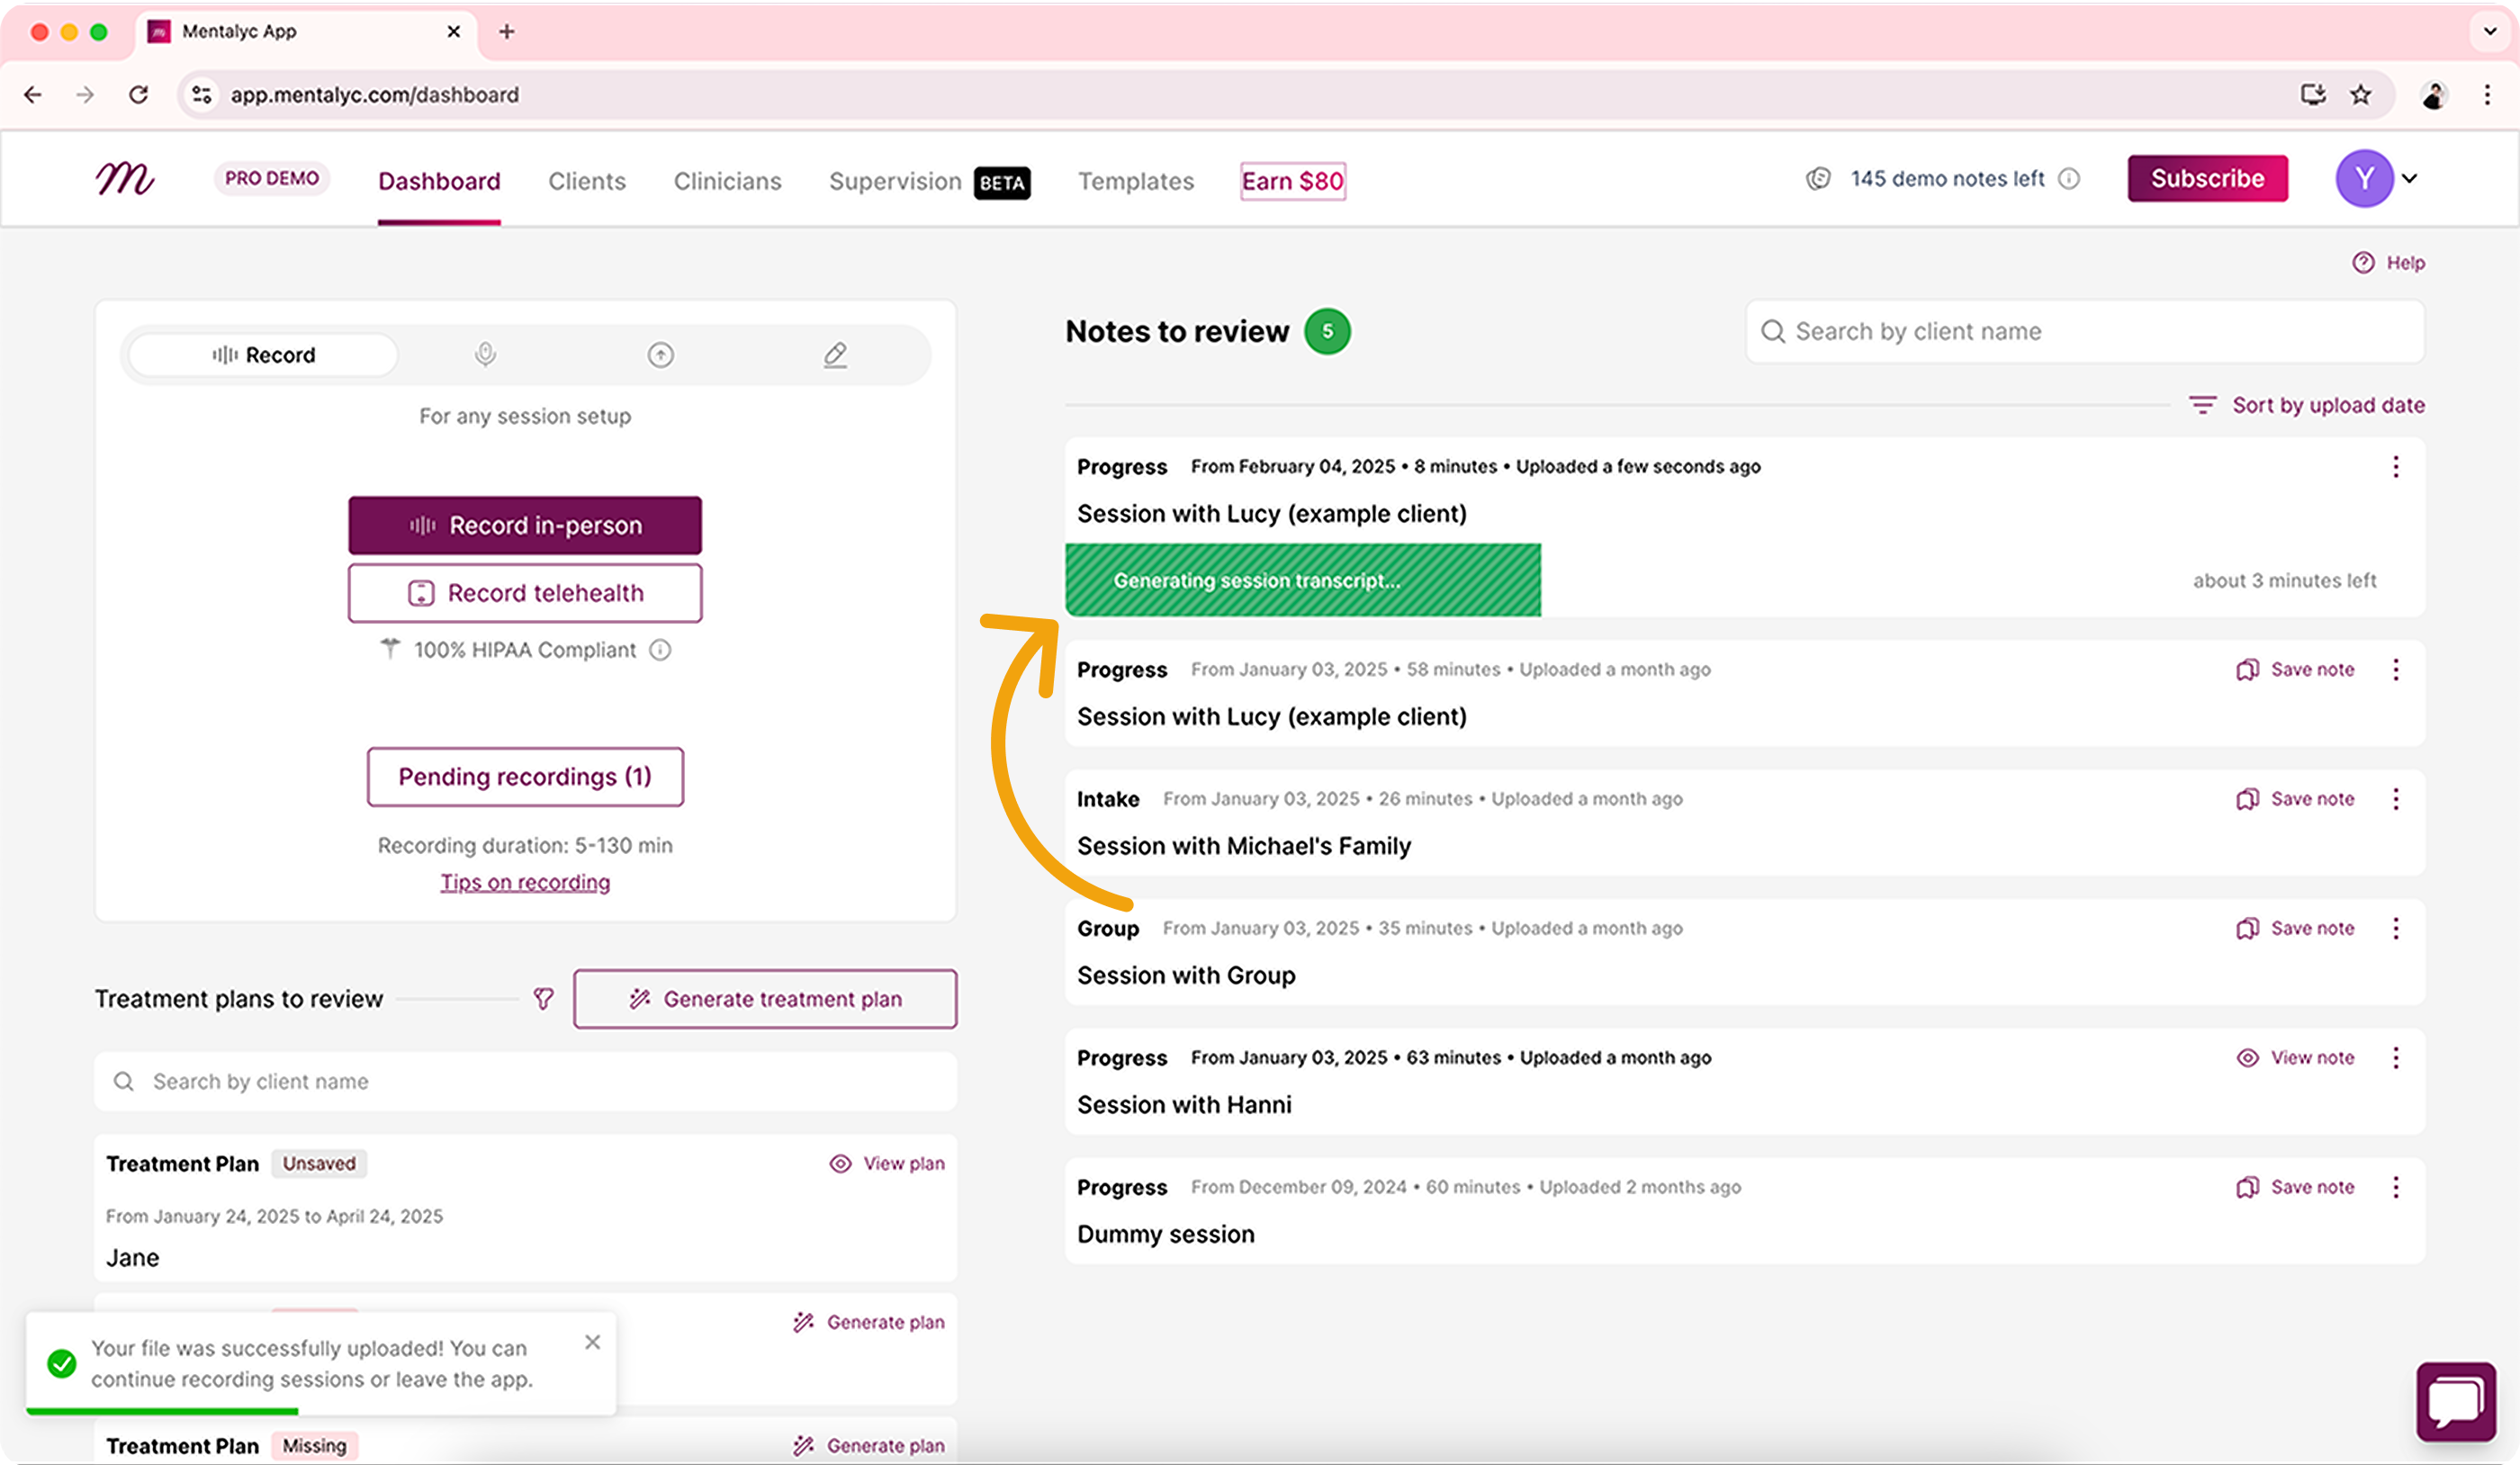Open a new browser tab
This screenshot has width=2520, height=1465.
point(506,32)
